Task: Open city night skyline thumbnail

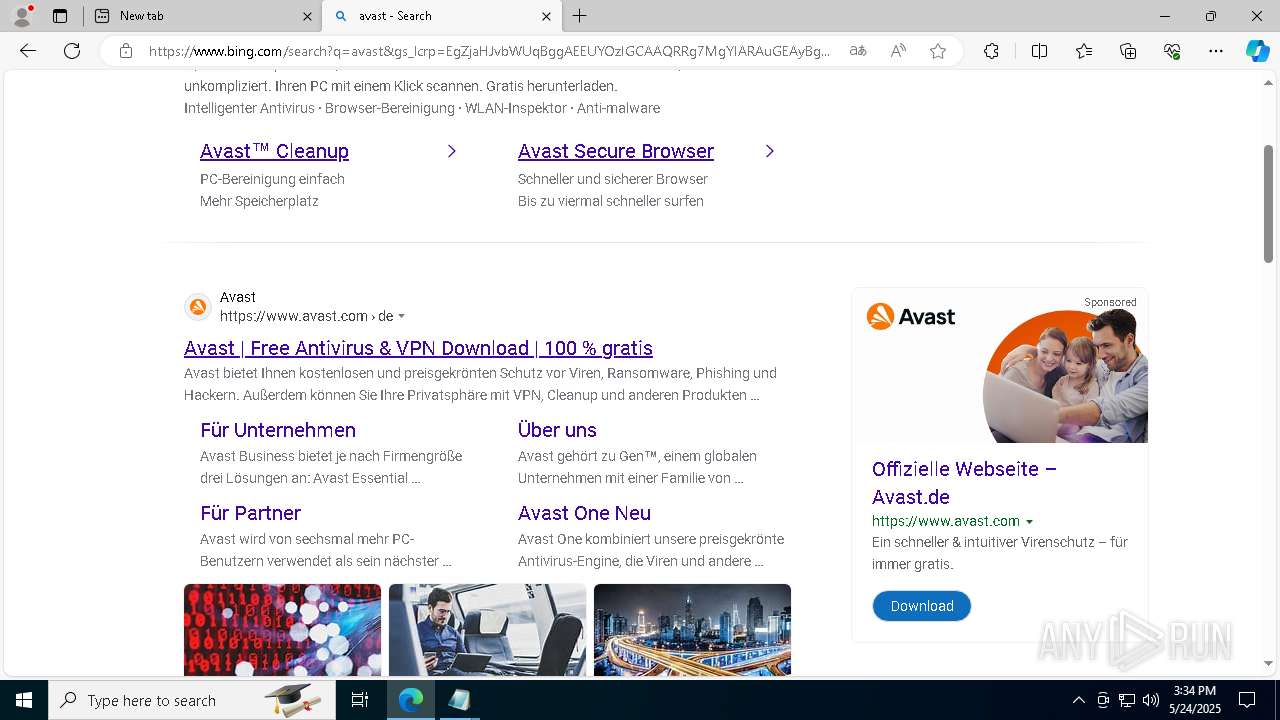Action: click(692, 630)
